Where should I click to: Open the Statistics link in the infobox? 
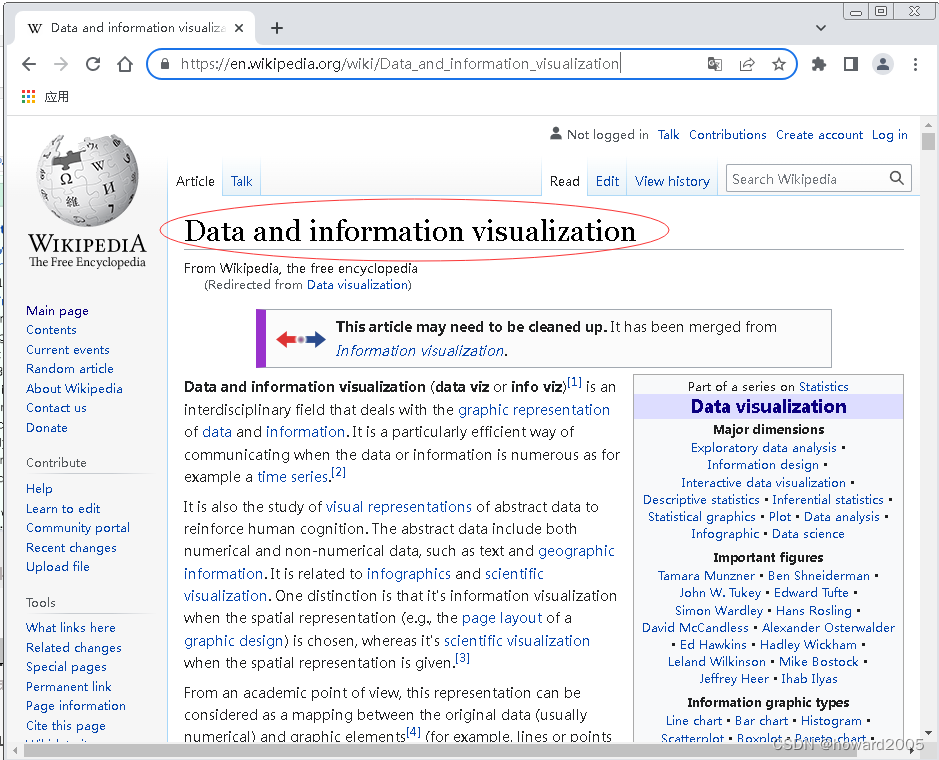click(823, 387)
